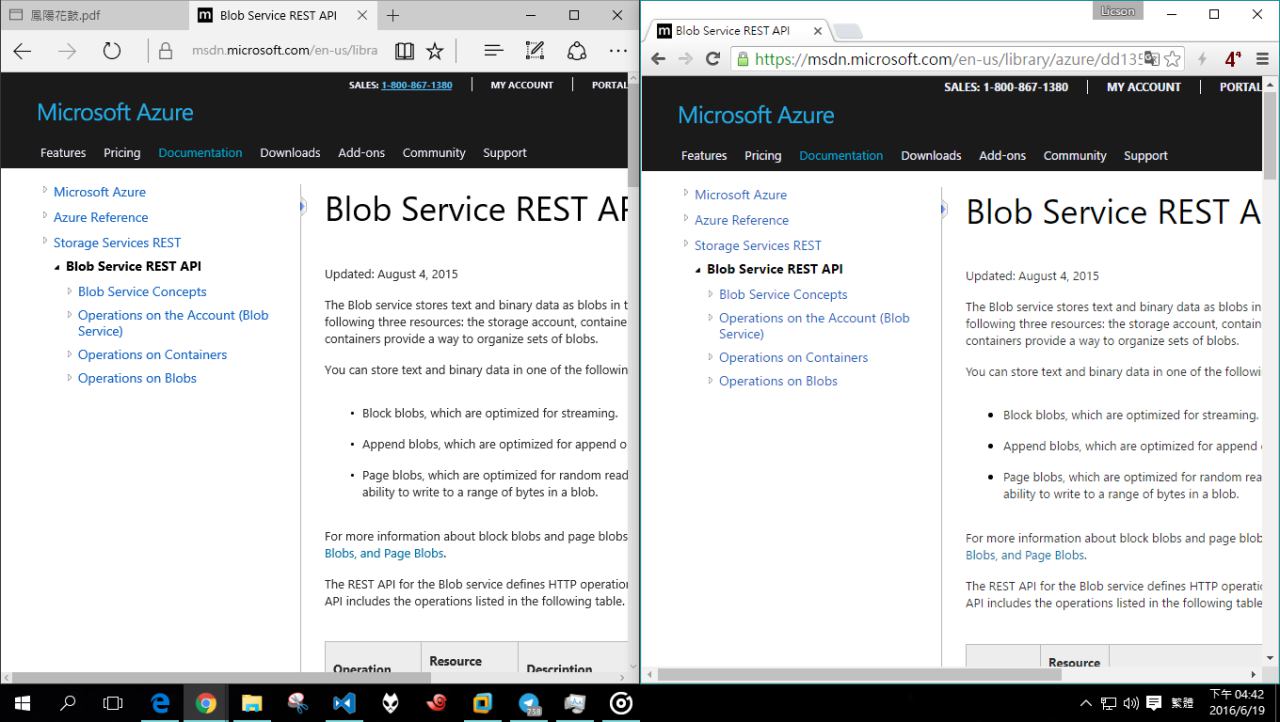
Task: Bookmark this page with Chrome's star
Action: click(1173, 59)
